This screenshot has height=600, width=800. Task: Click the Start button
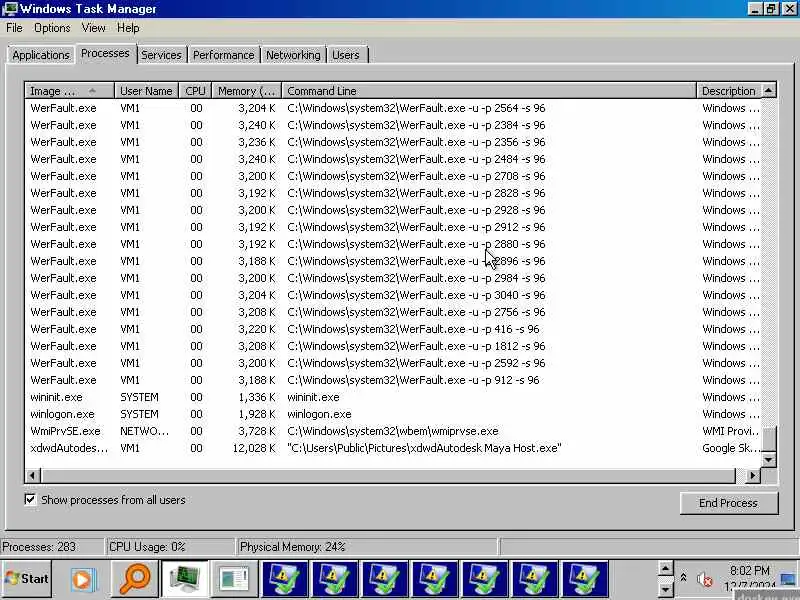(x=27, y=579)
